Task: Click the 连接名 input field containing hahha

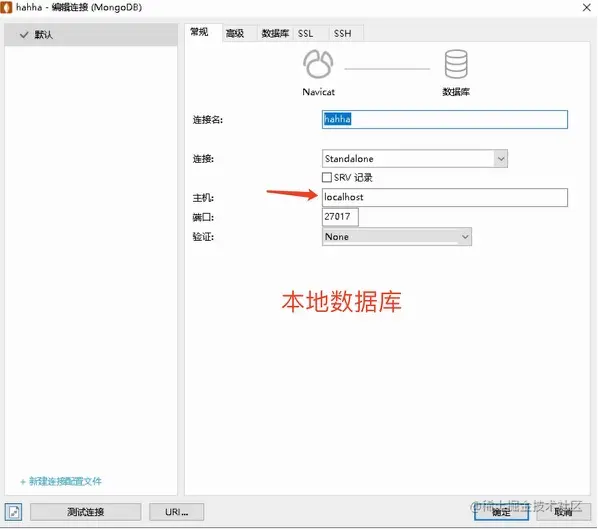Action: 445,119
